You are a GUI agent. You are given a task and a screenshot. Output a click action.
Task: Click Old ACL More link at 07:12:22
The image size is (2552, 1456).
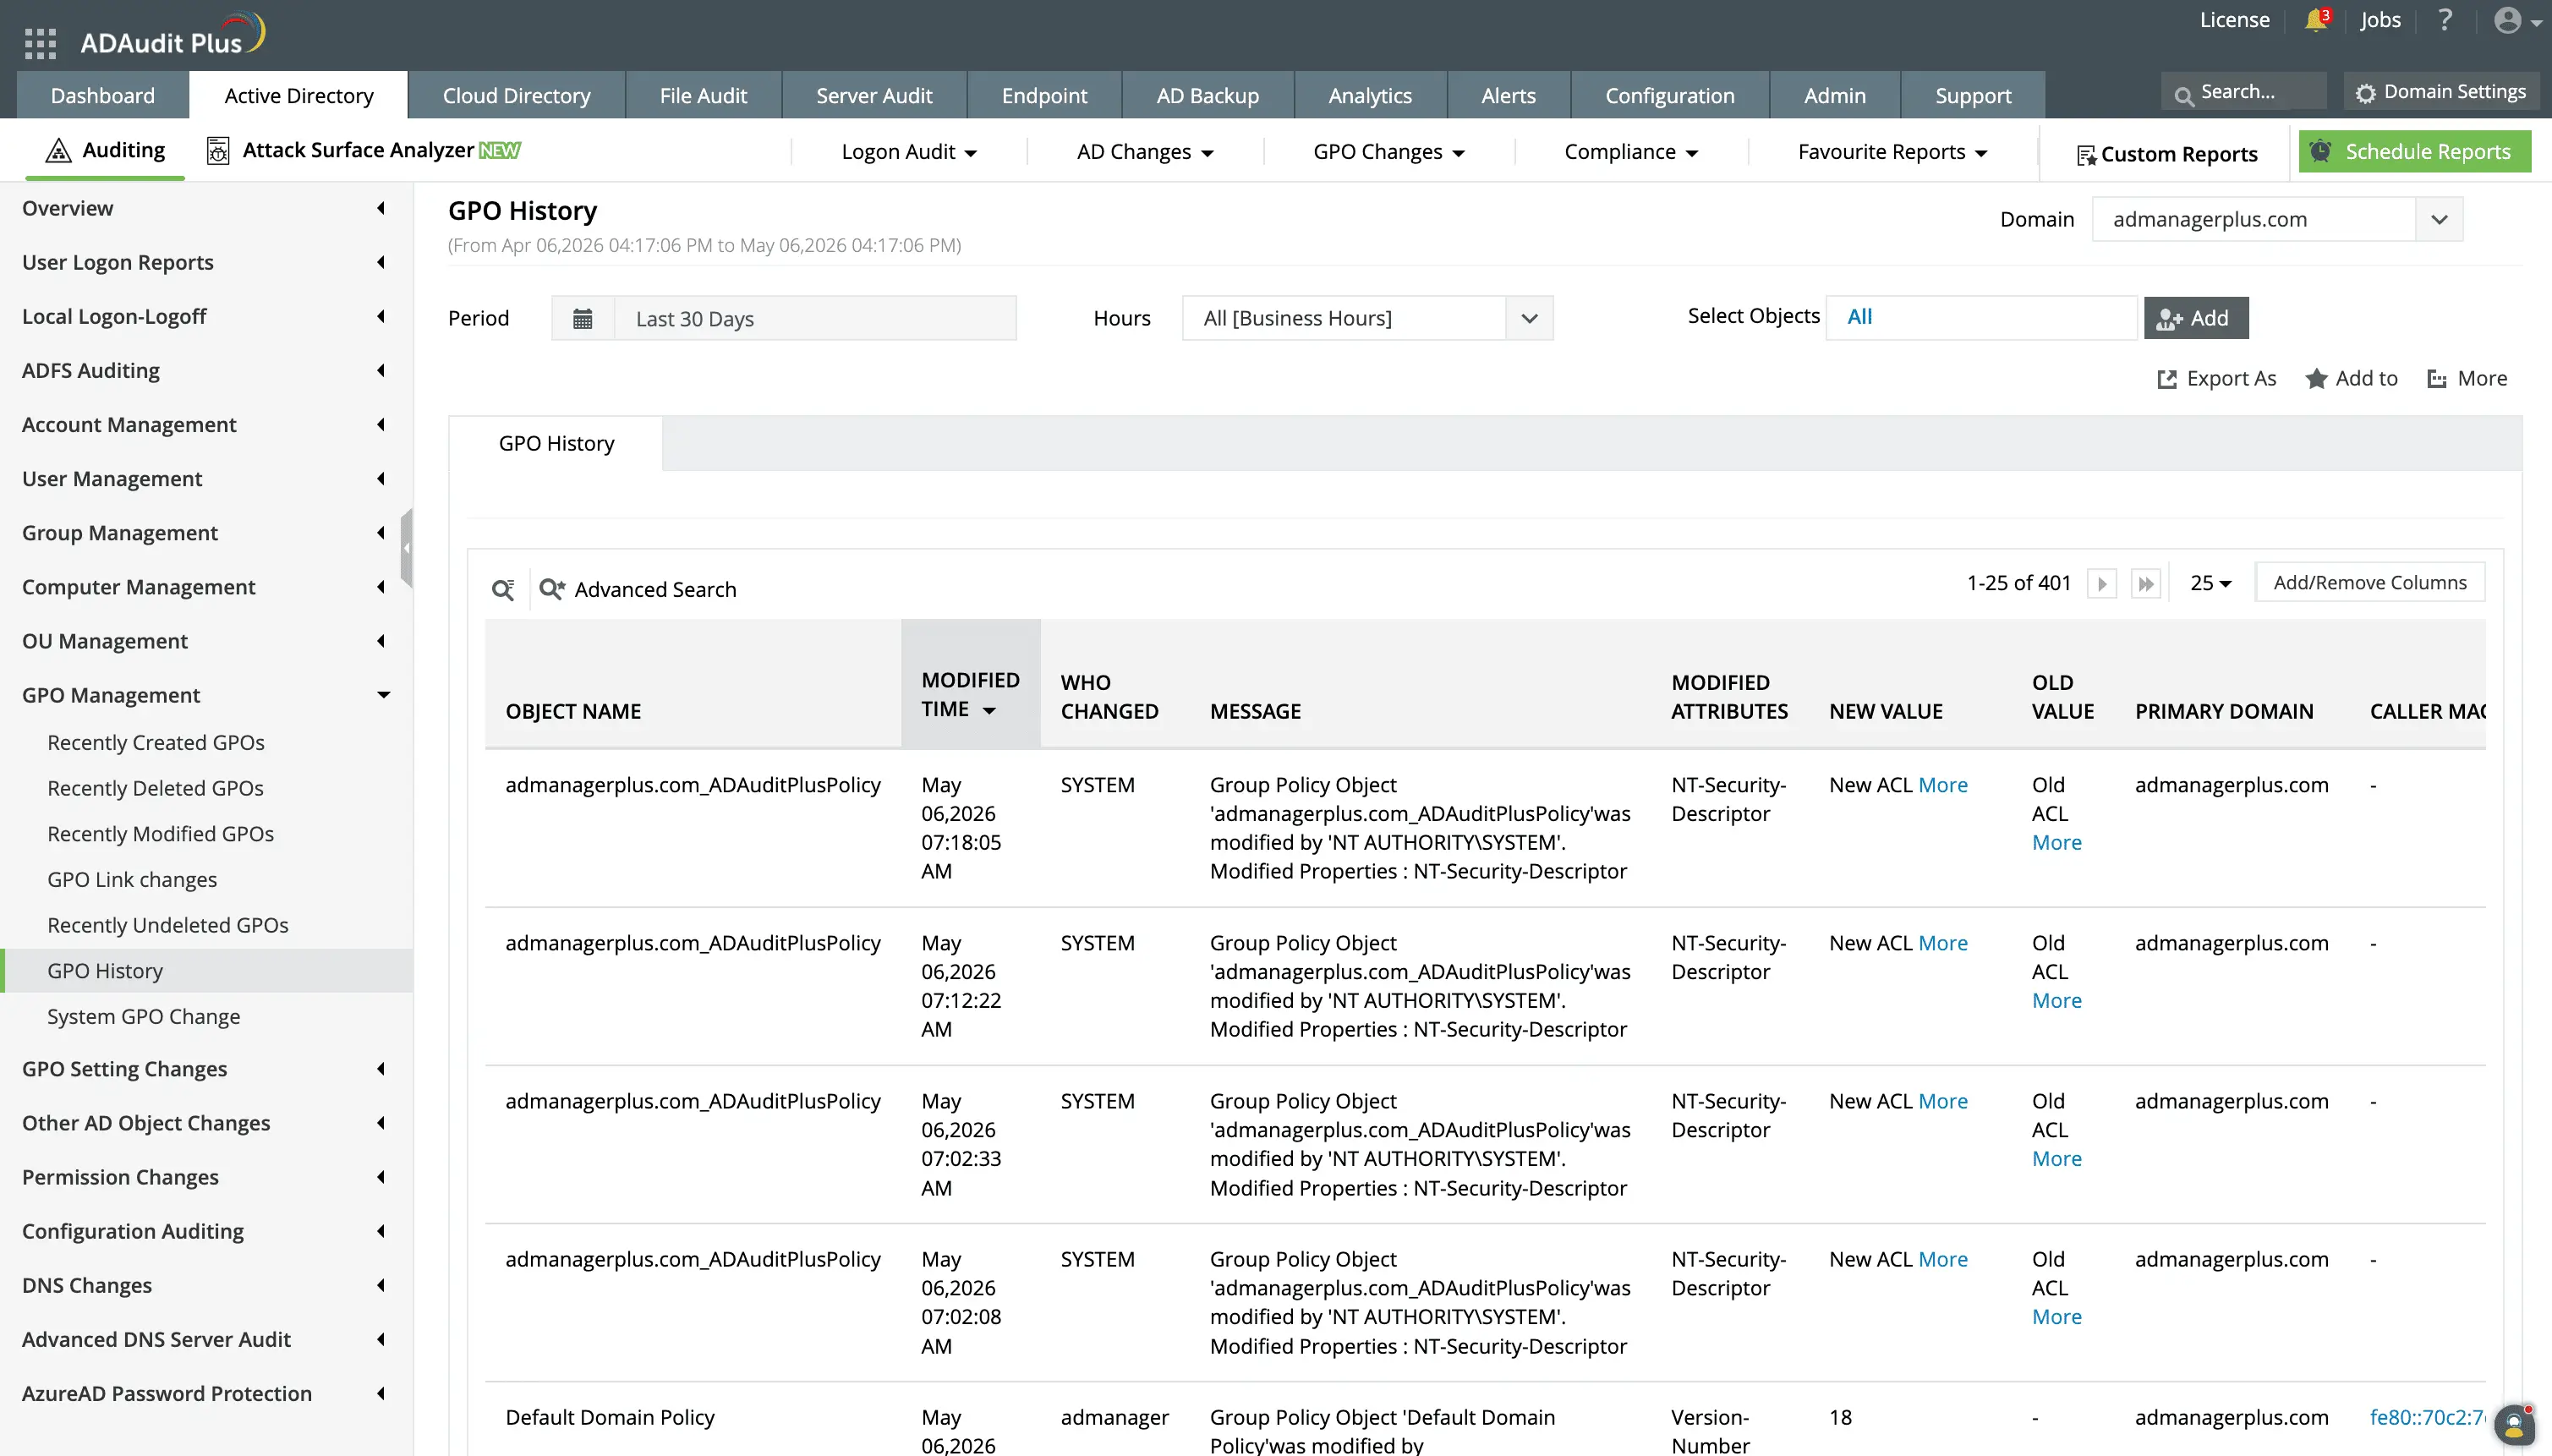2056,1001
